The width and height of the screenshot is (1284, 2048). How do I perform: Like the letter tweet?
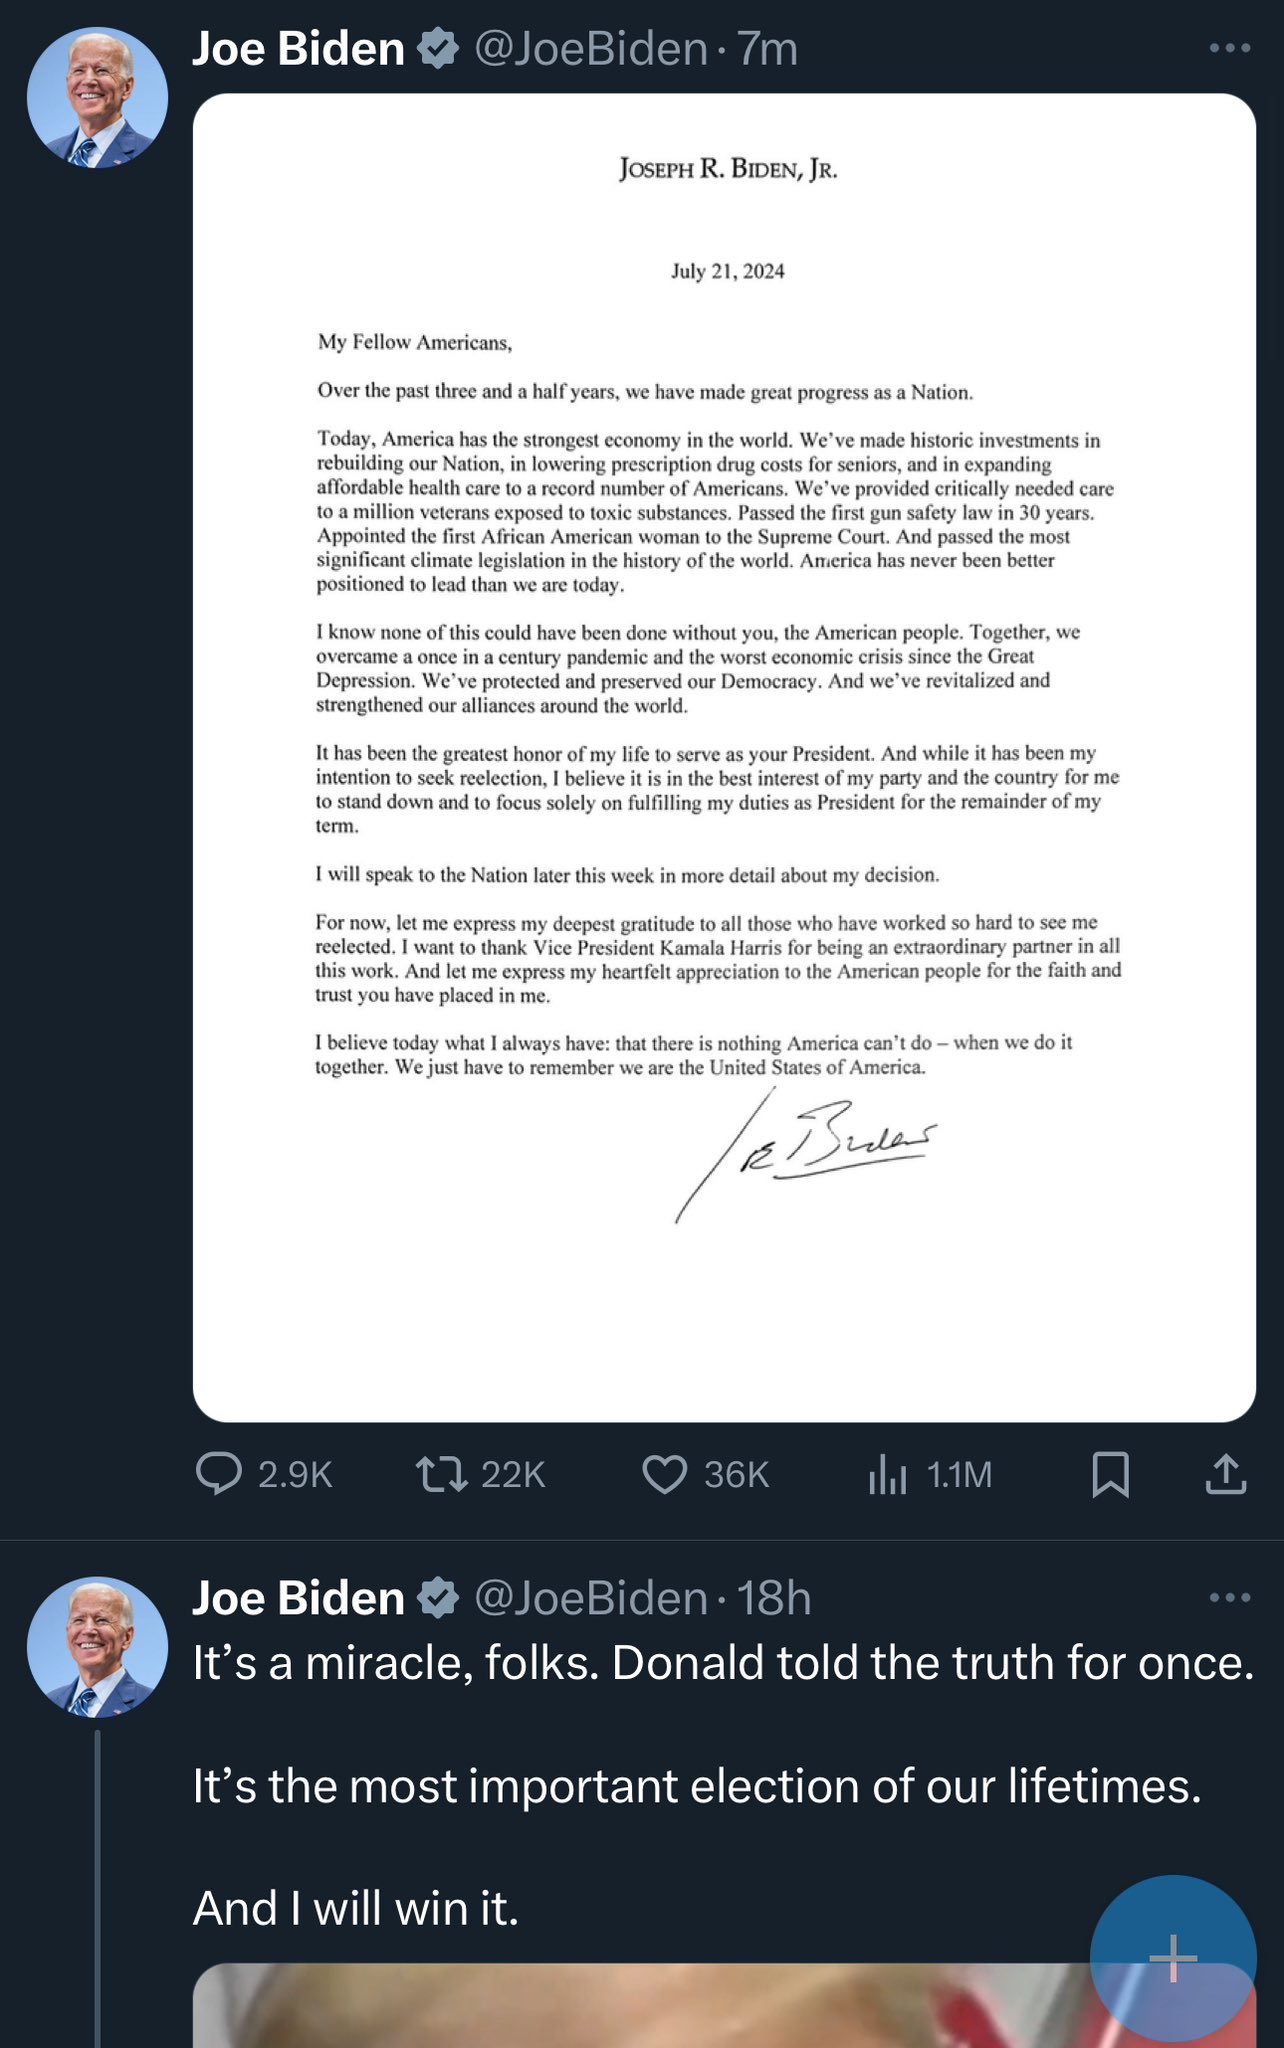(664, 1474)
